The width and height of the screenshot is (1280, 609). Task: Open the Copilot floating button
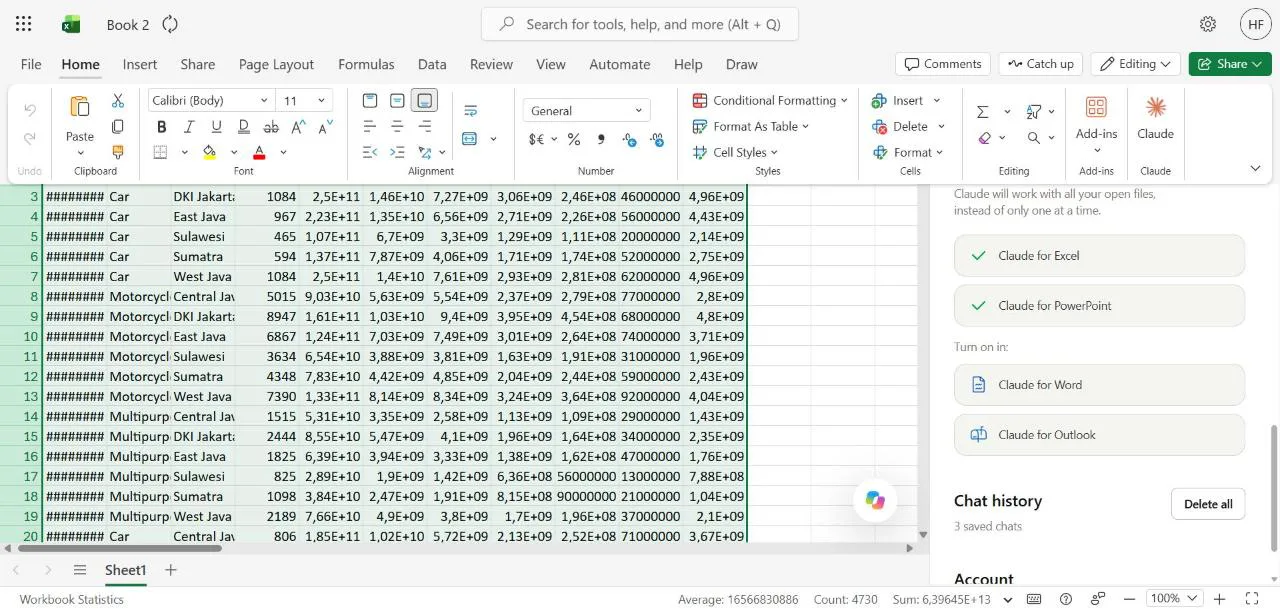[x=875, y=500]
